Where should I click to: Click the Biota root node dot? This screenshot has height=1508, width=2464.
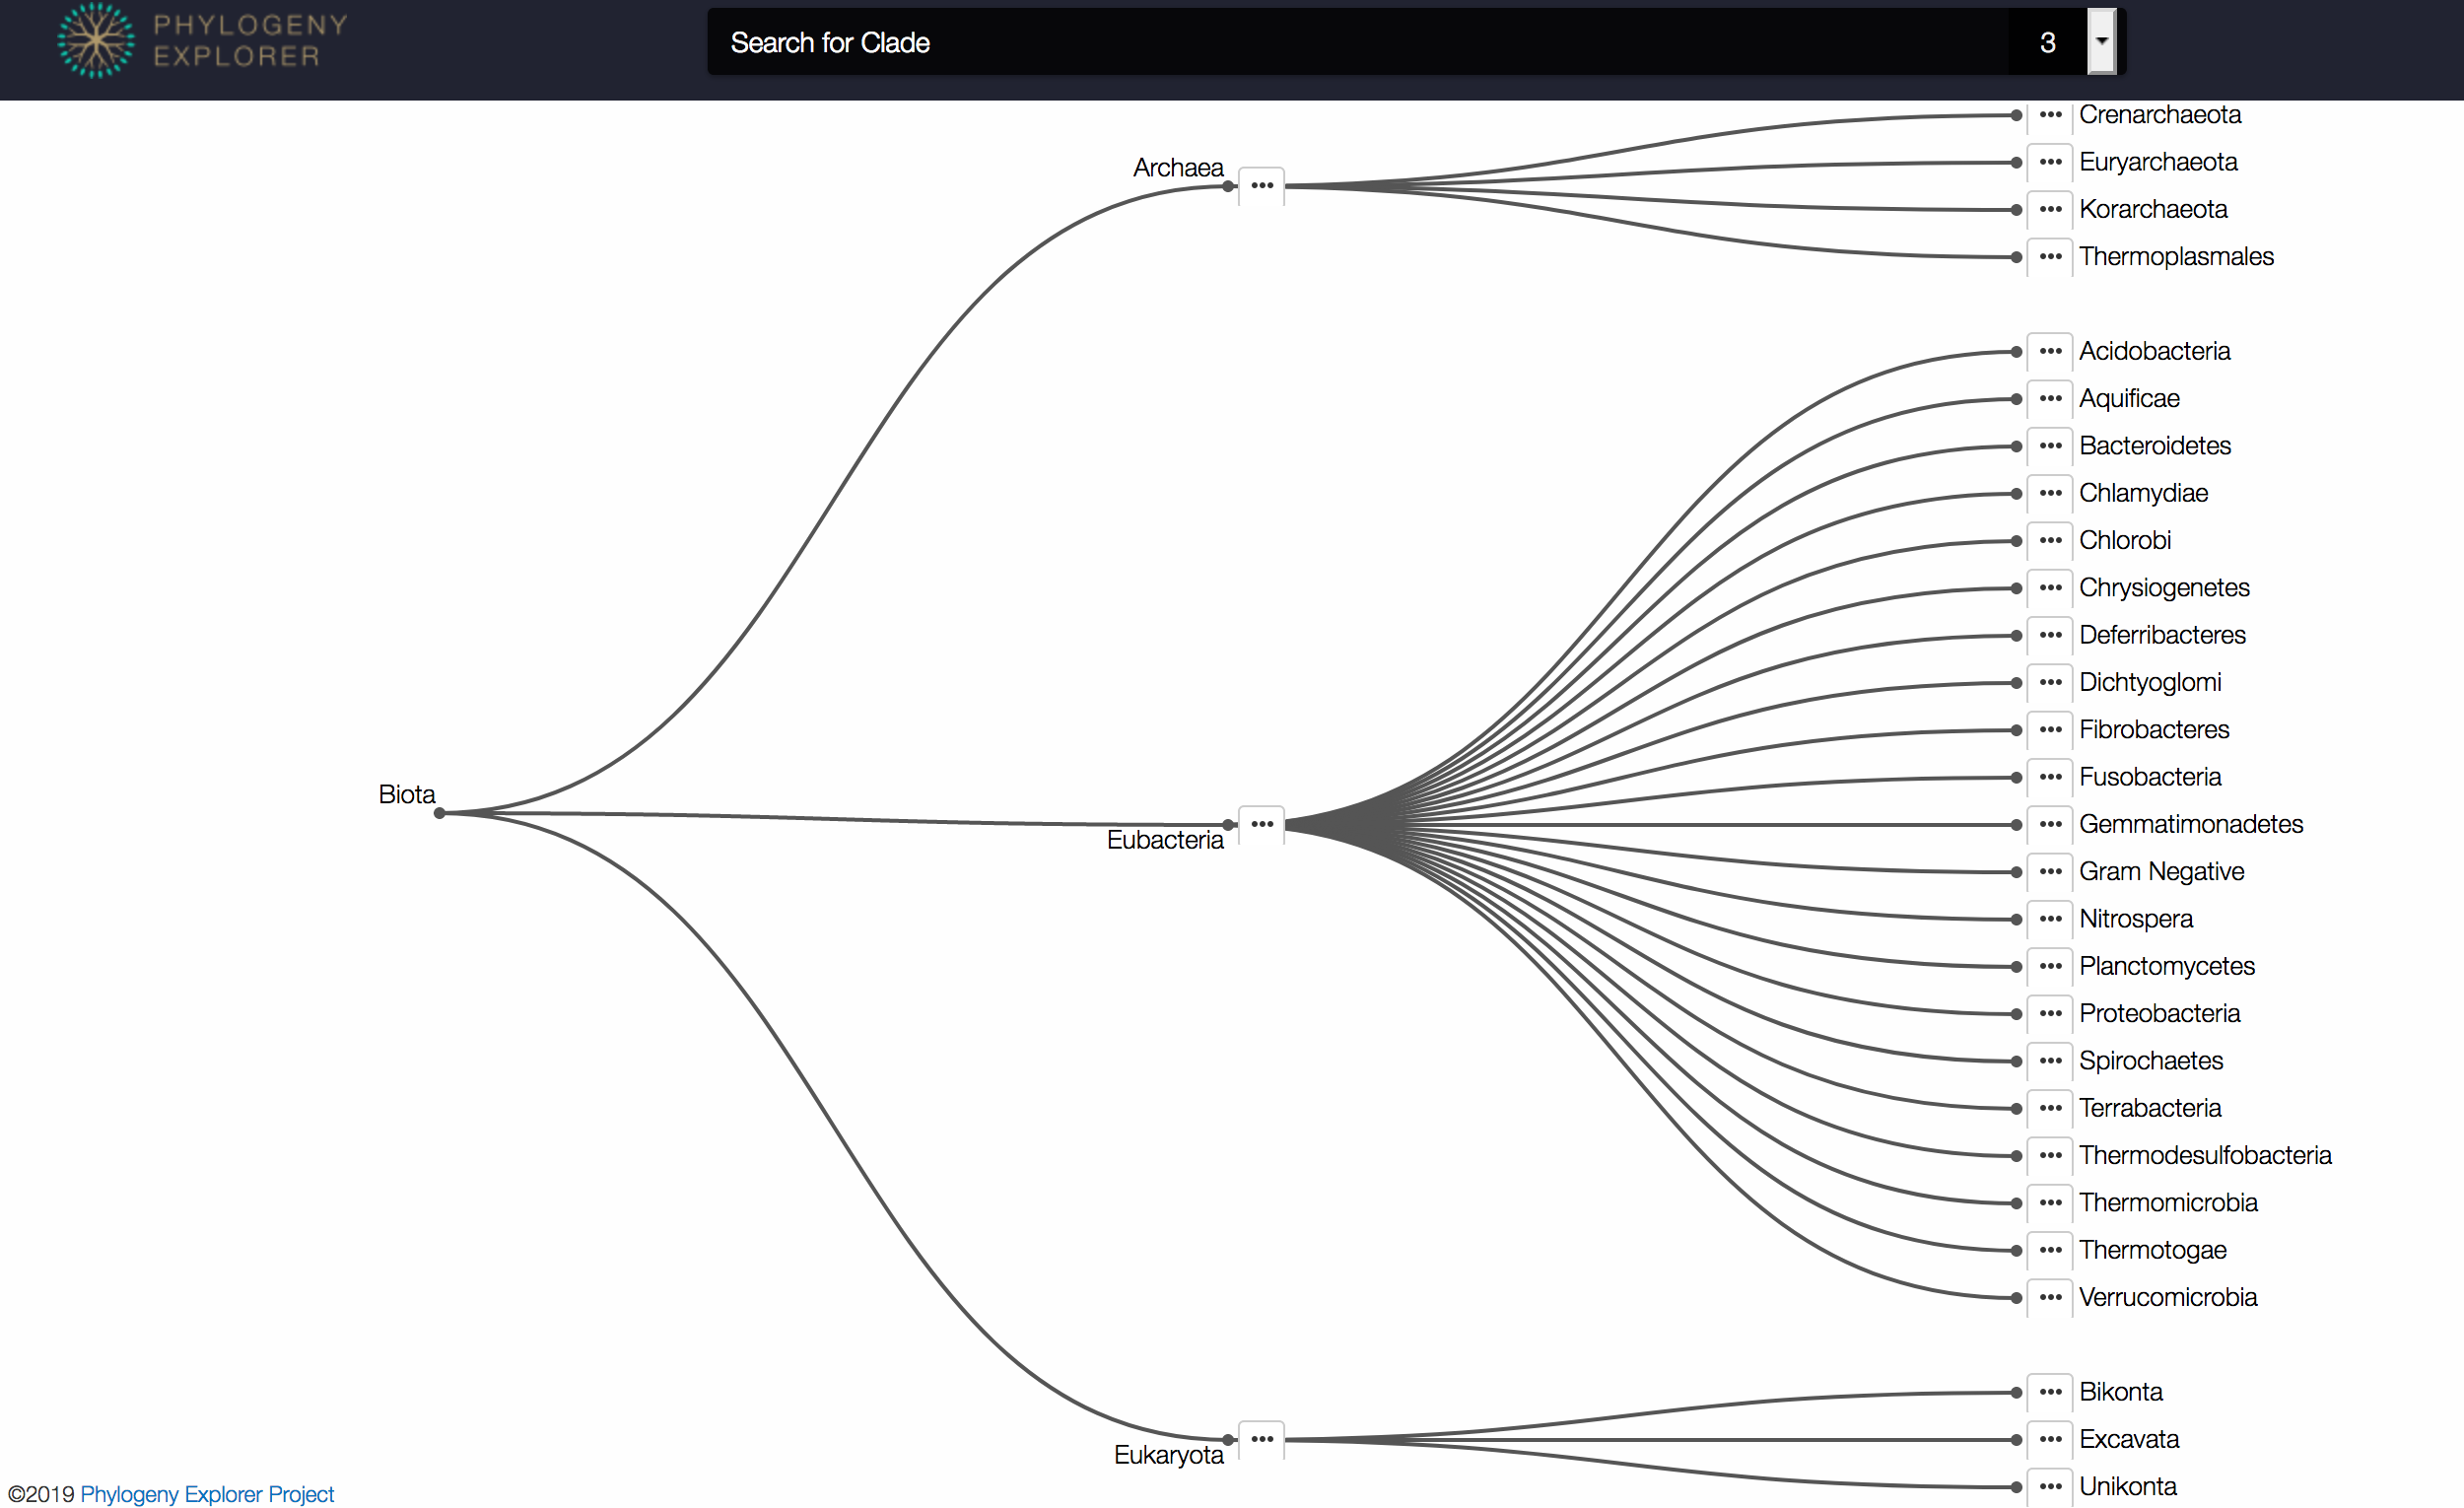439,814
